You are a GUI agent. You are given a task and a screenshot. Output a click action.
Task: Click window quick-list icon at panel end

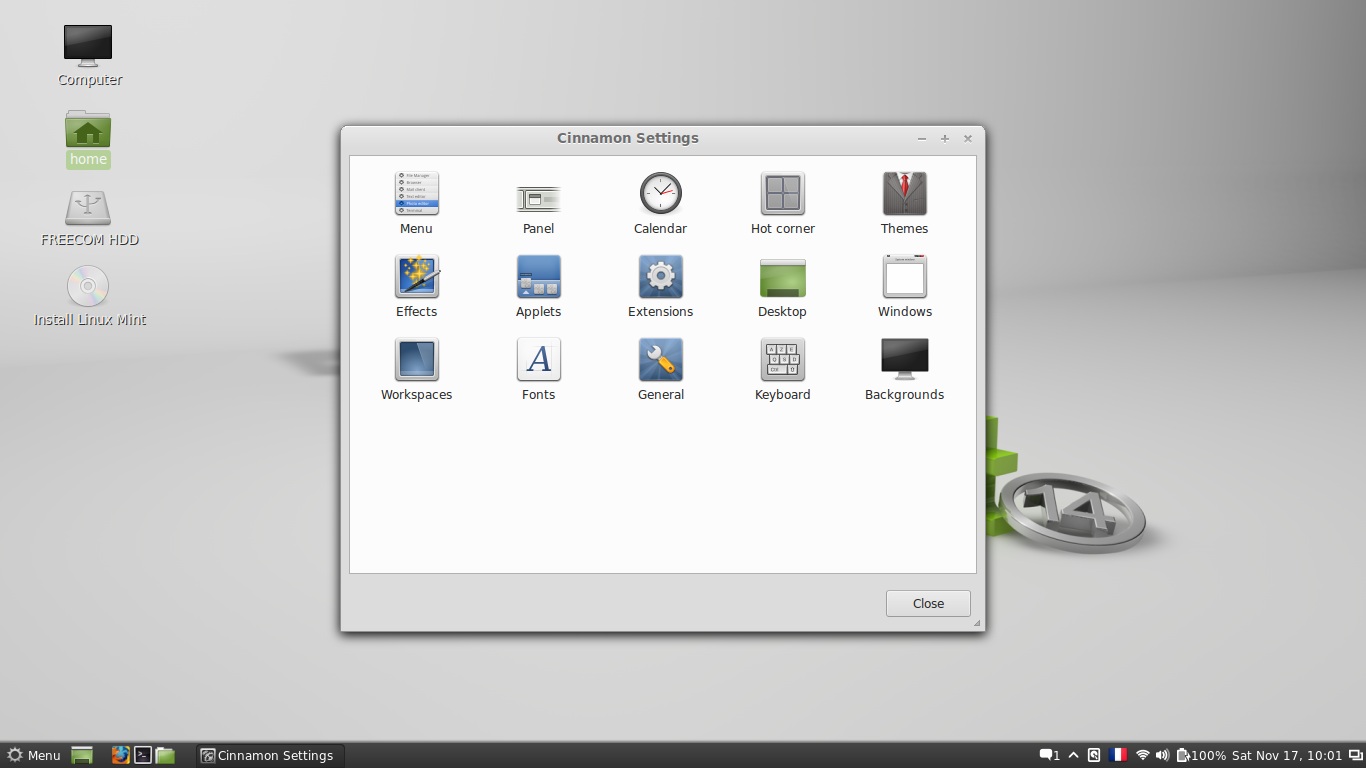pos(1354,755)
